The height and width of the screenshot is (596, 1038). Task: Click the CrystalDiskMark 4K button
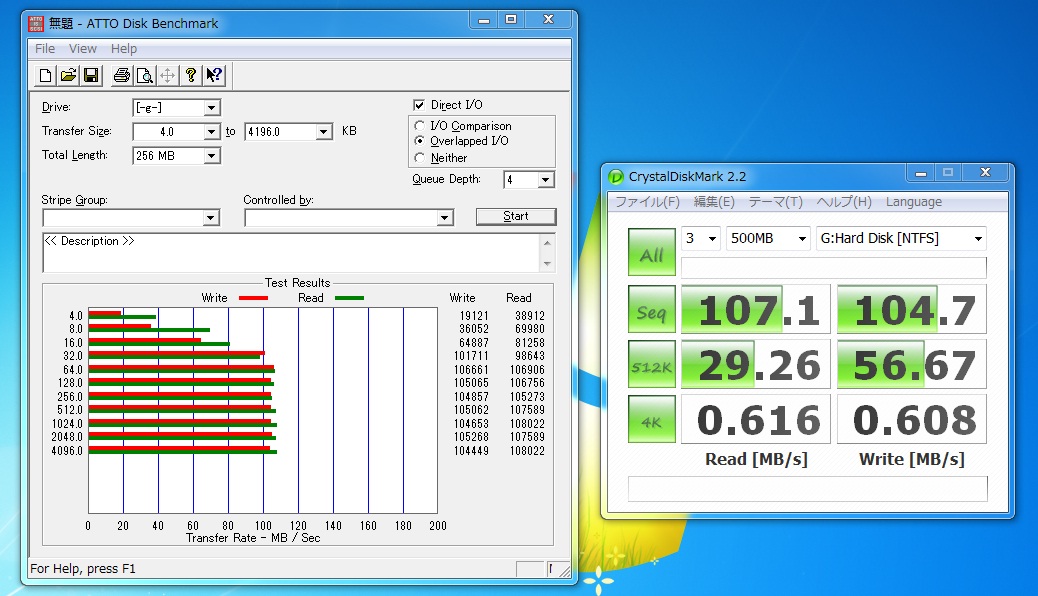651,419
